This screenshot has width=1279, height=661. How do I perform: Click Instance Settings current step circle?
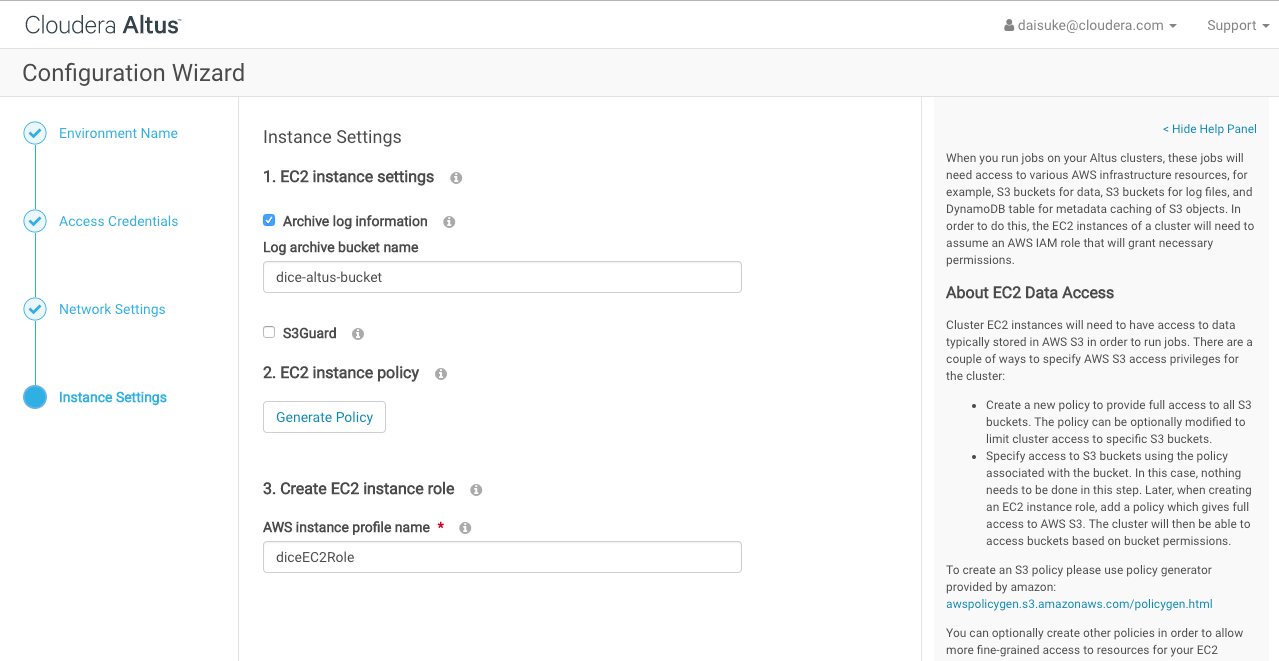[35, 397]
